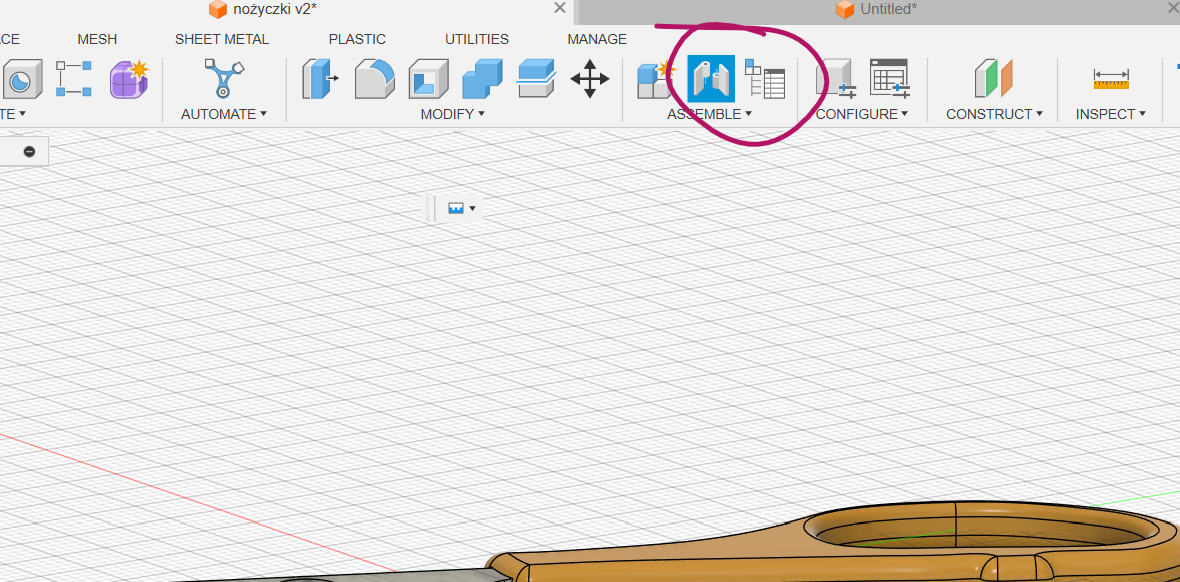Expand the MODIFY dropdown menu
Screen dimensions: 1180x582
click(x=481, y=114)
